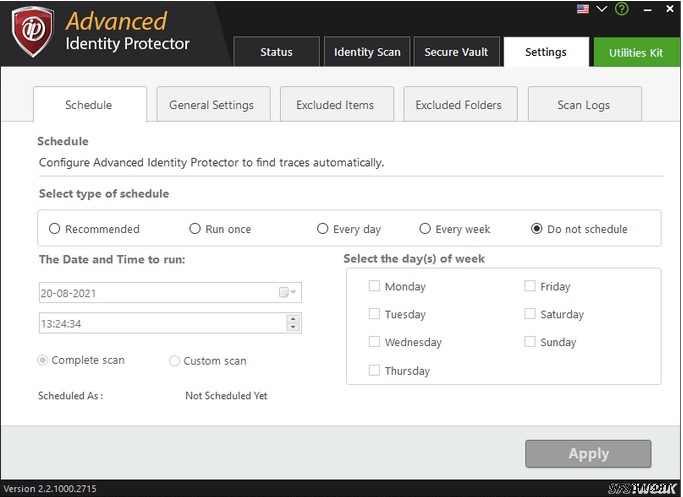Go to the Secure Vault tab
683x497 pixels.
[x=456, y=52]
